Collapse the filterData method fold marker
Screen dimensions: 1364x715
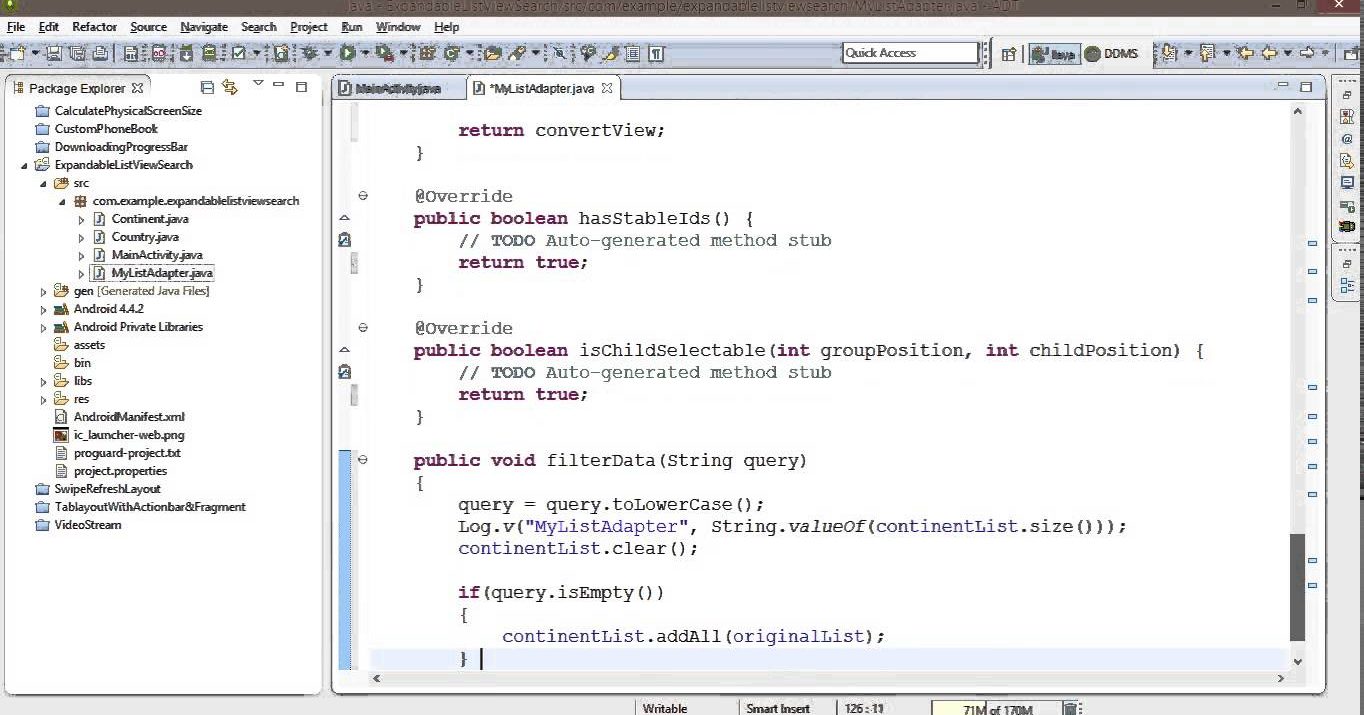click(363, 460)
